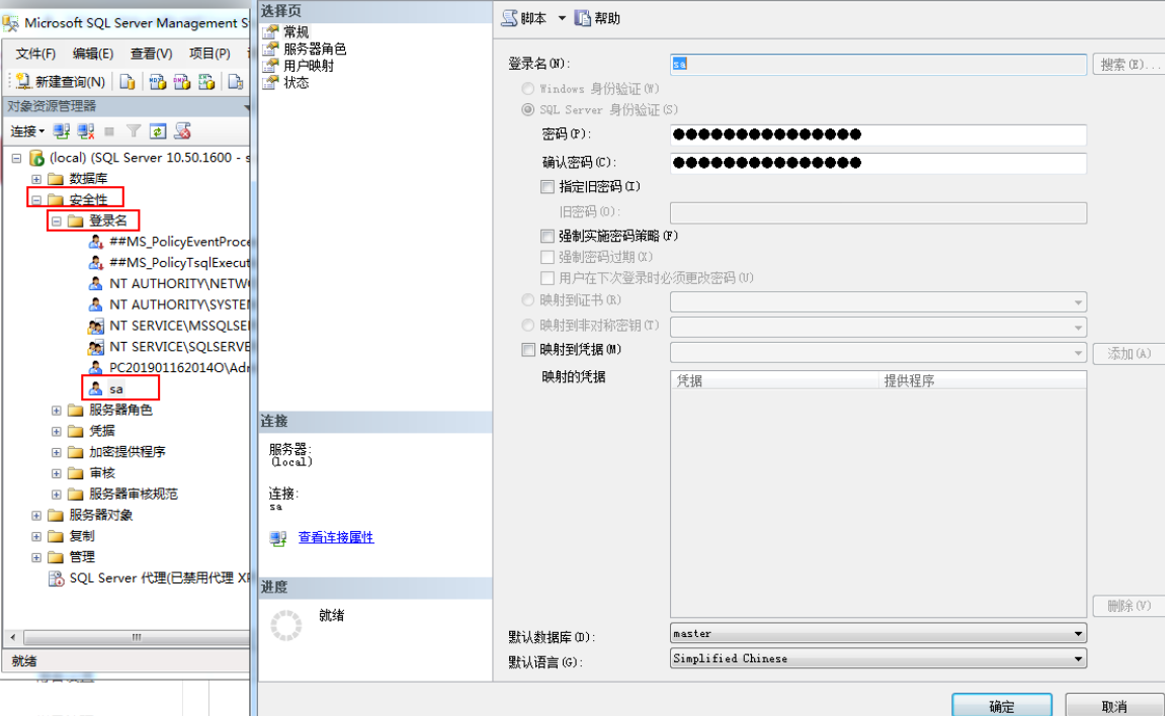Click the connect Object Explorer icon
This screenshot has width=1165, height=716.
(61, 131)
